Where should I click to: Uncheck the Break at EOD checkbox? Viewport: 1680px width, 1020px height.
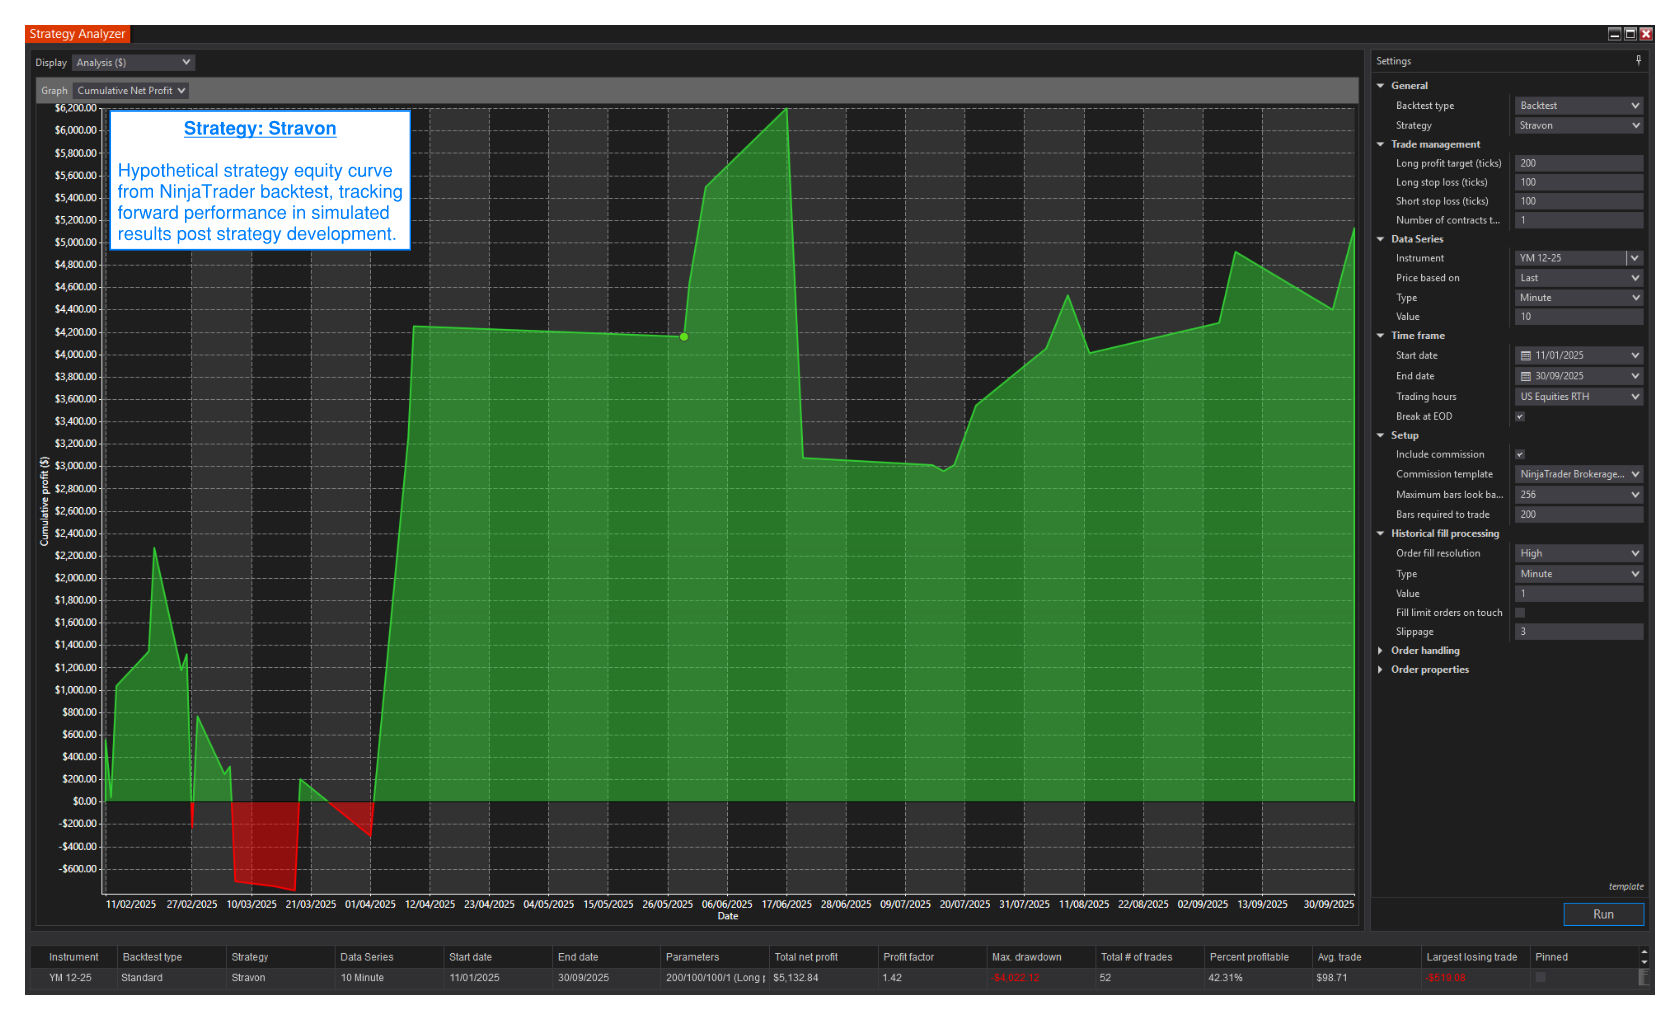point(1520,417)
